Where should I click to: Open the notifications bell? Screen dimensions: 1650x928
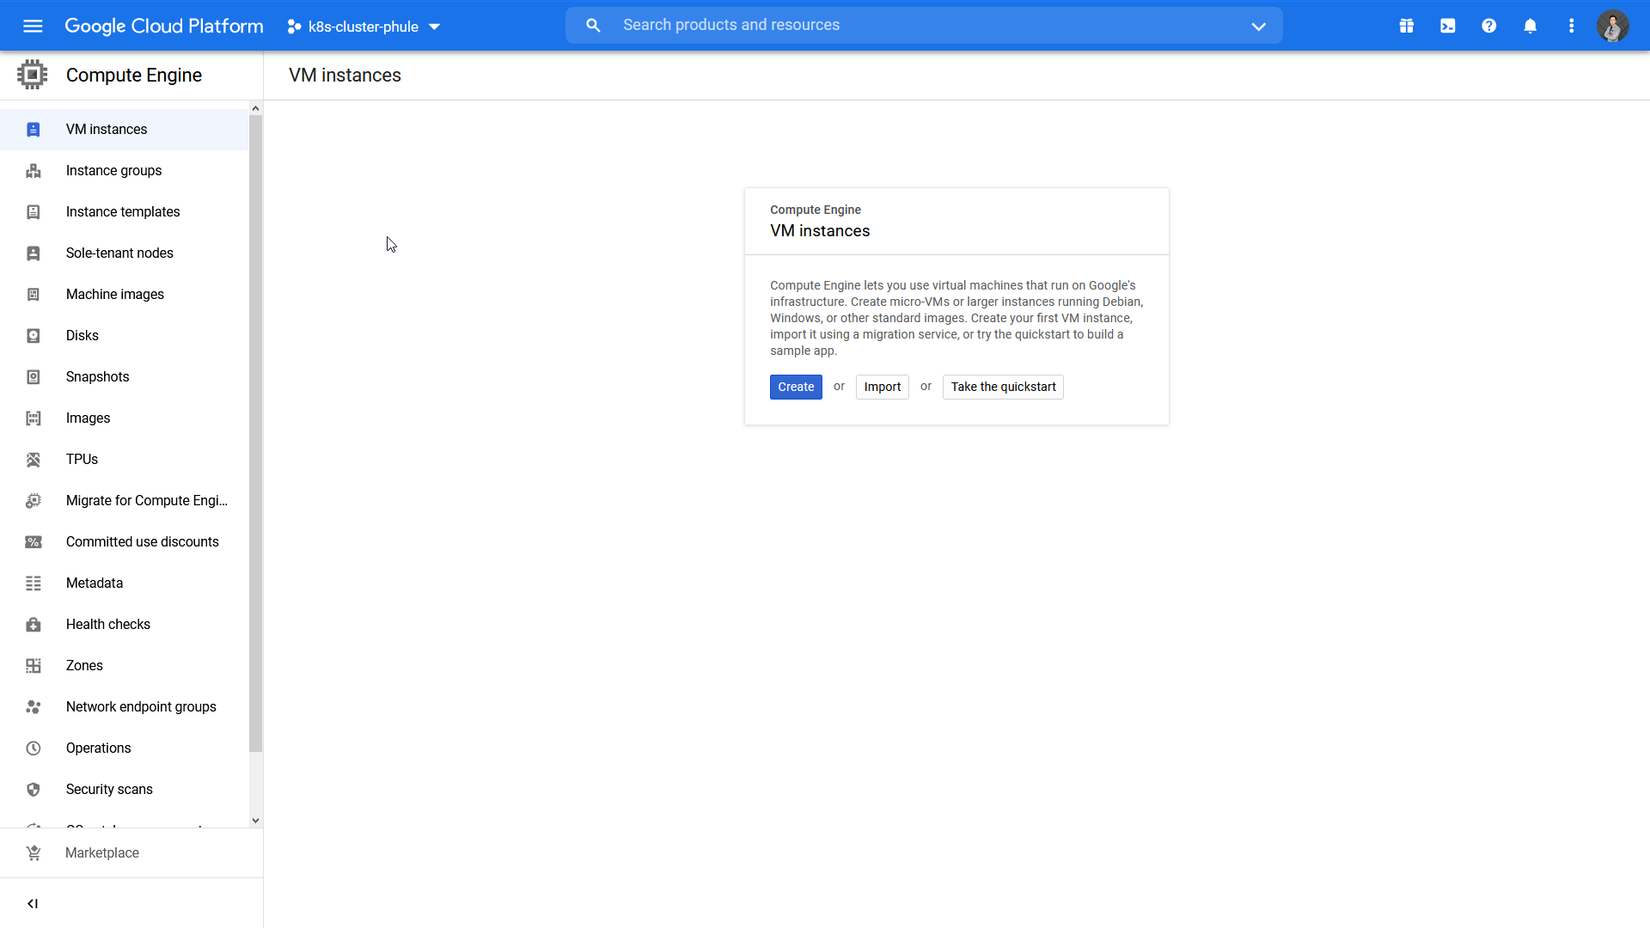pyautogui.click(x=1530, y=26)
